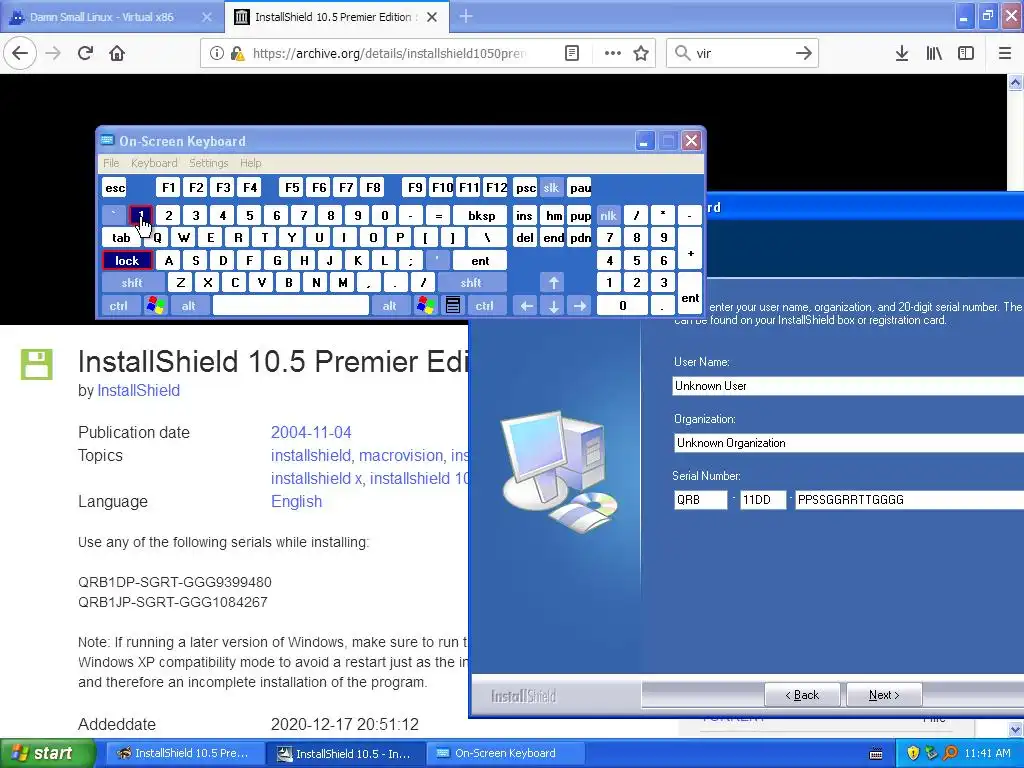Switch to InstallShield 10.5 Pre... browser taskbar button

pyautogui.click(x=184, y=753)
